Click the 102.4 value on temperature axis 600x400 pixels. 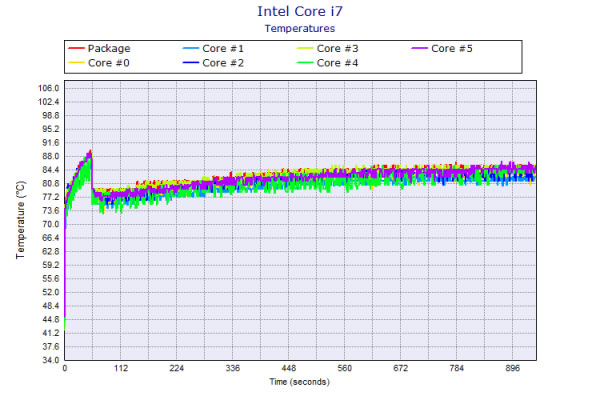[49, 102]
